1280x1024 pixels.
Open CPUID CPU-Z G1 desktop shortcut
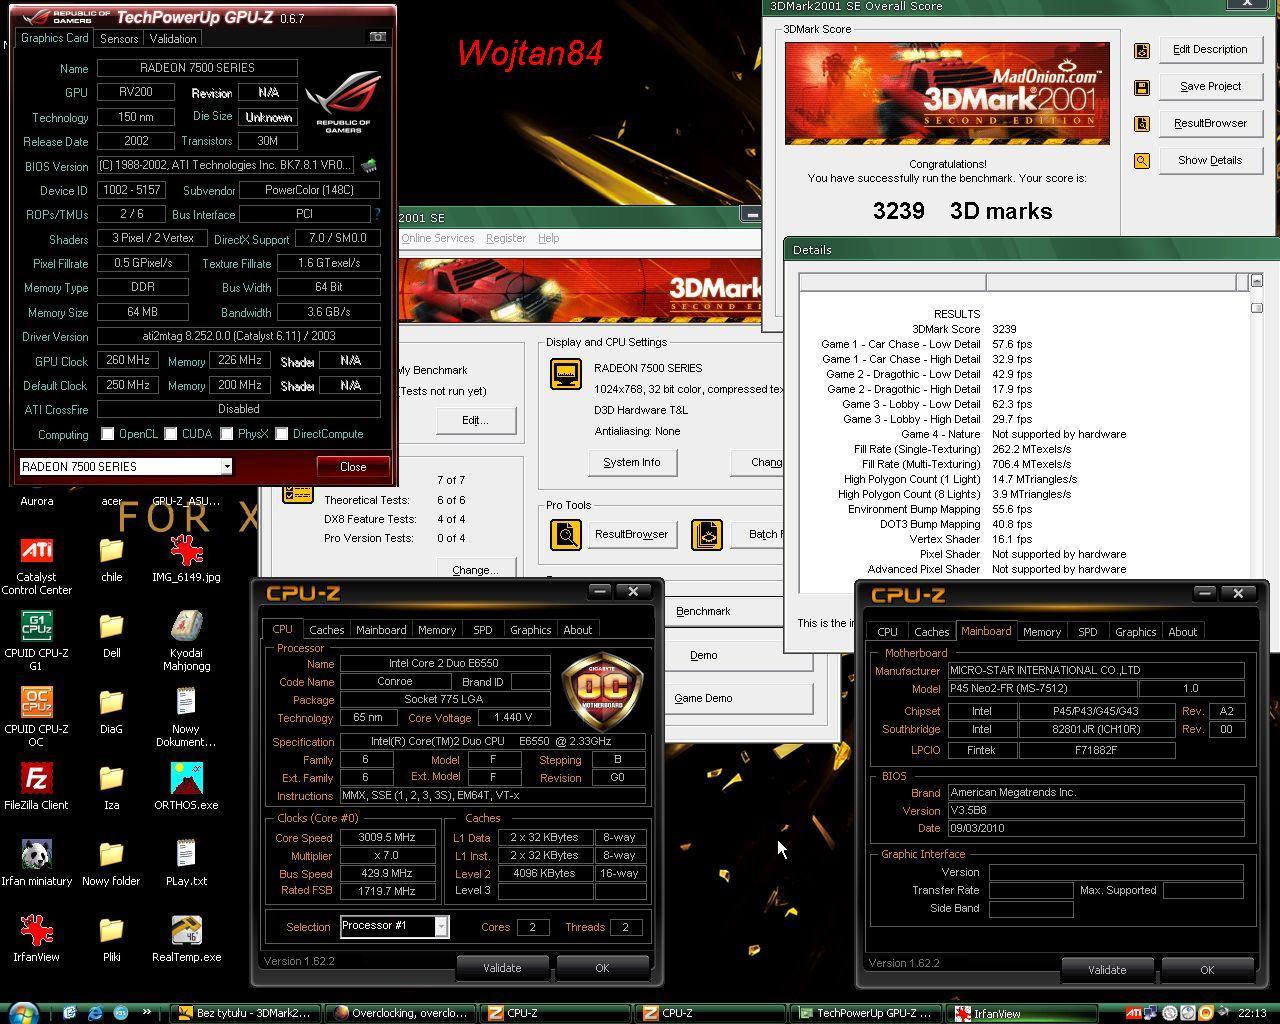click(37, 641)
